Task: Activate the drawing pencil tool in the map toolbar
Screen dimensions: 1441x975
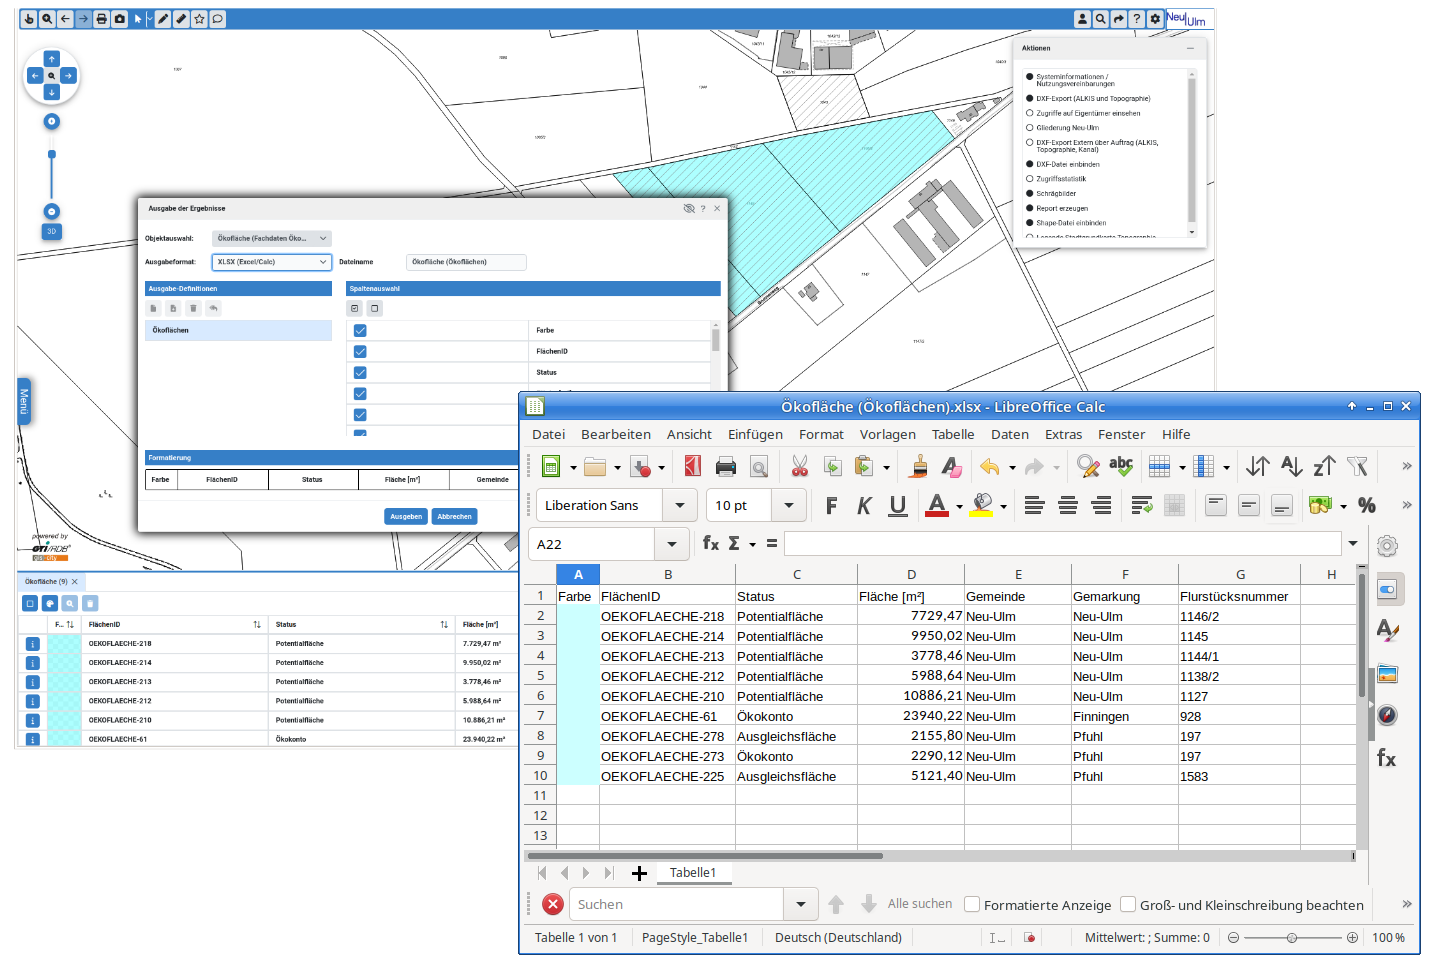Action: (162, 18)
